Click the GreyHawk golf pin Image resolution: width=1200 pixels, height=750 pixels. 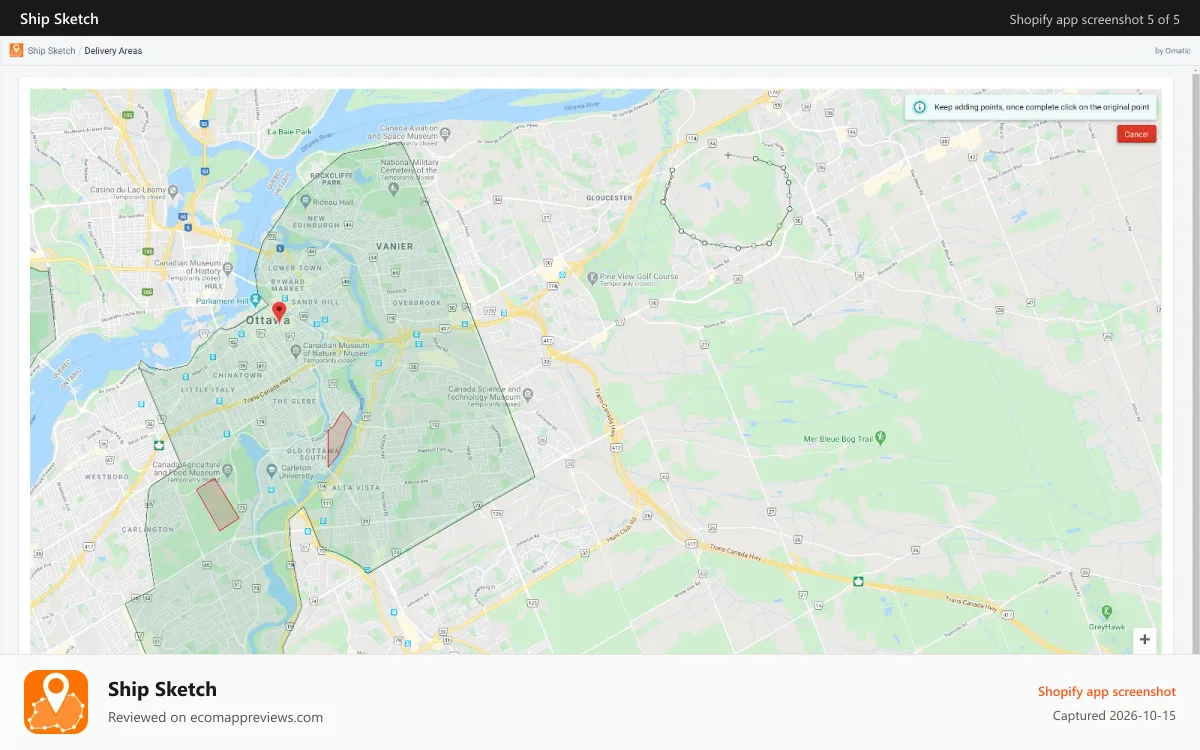1106,611
